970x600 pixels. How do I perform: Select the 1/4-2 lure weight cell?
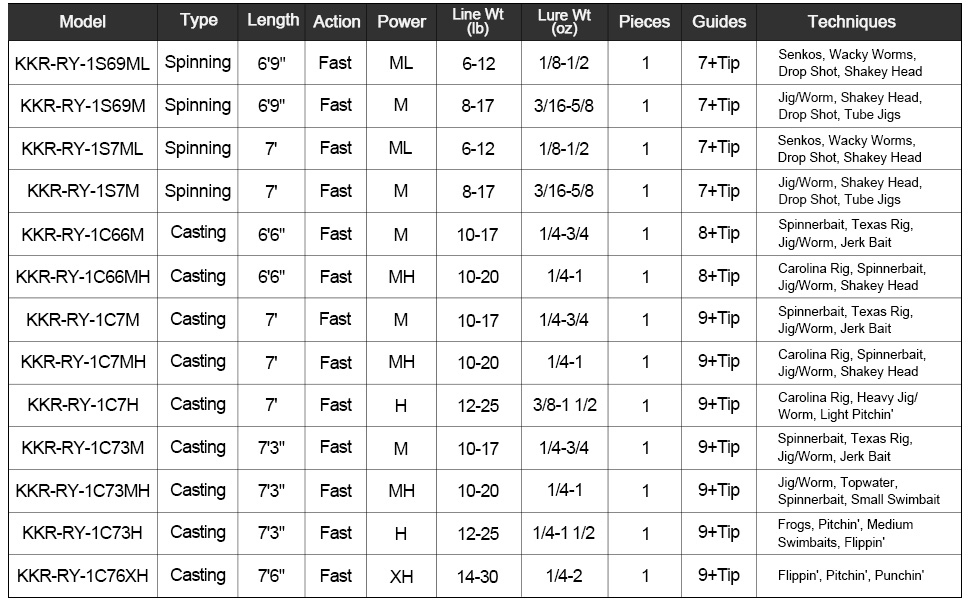click(x=564, y=576)
